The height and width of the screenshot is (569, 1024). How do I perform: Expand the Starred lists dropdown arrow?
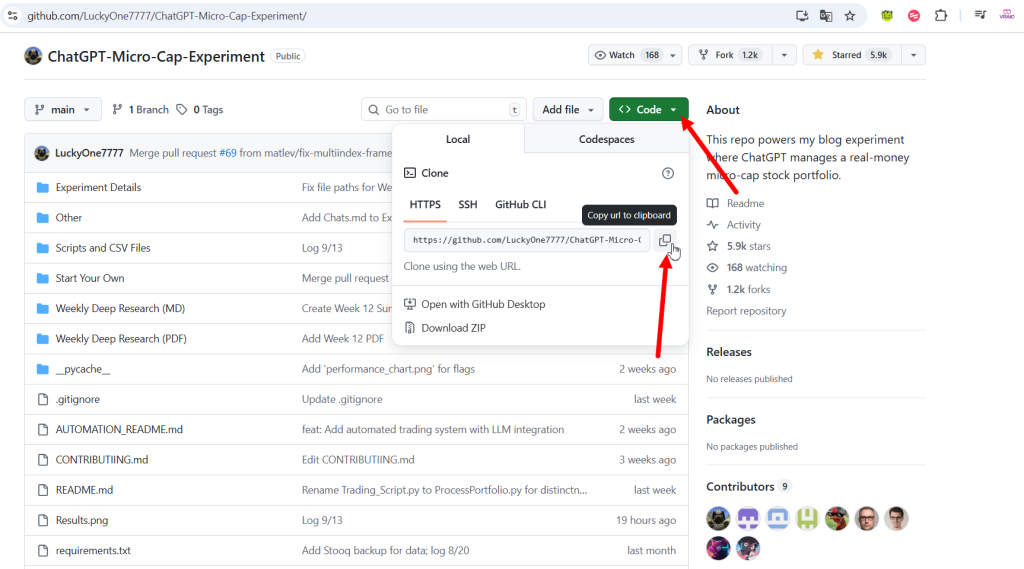(911, 55)
